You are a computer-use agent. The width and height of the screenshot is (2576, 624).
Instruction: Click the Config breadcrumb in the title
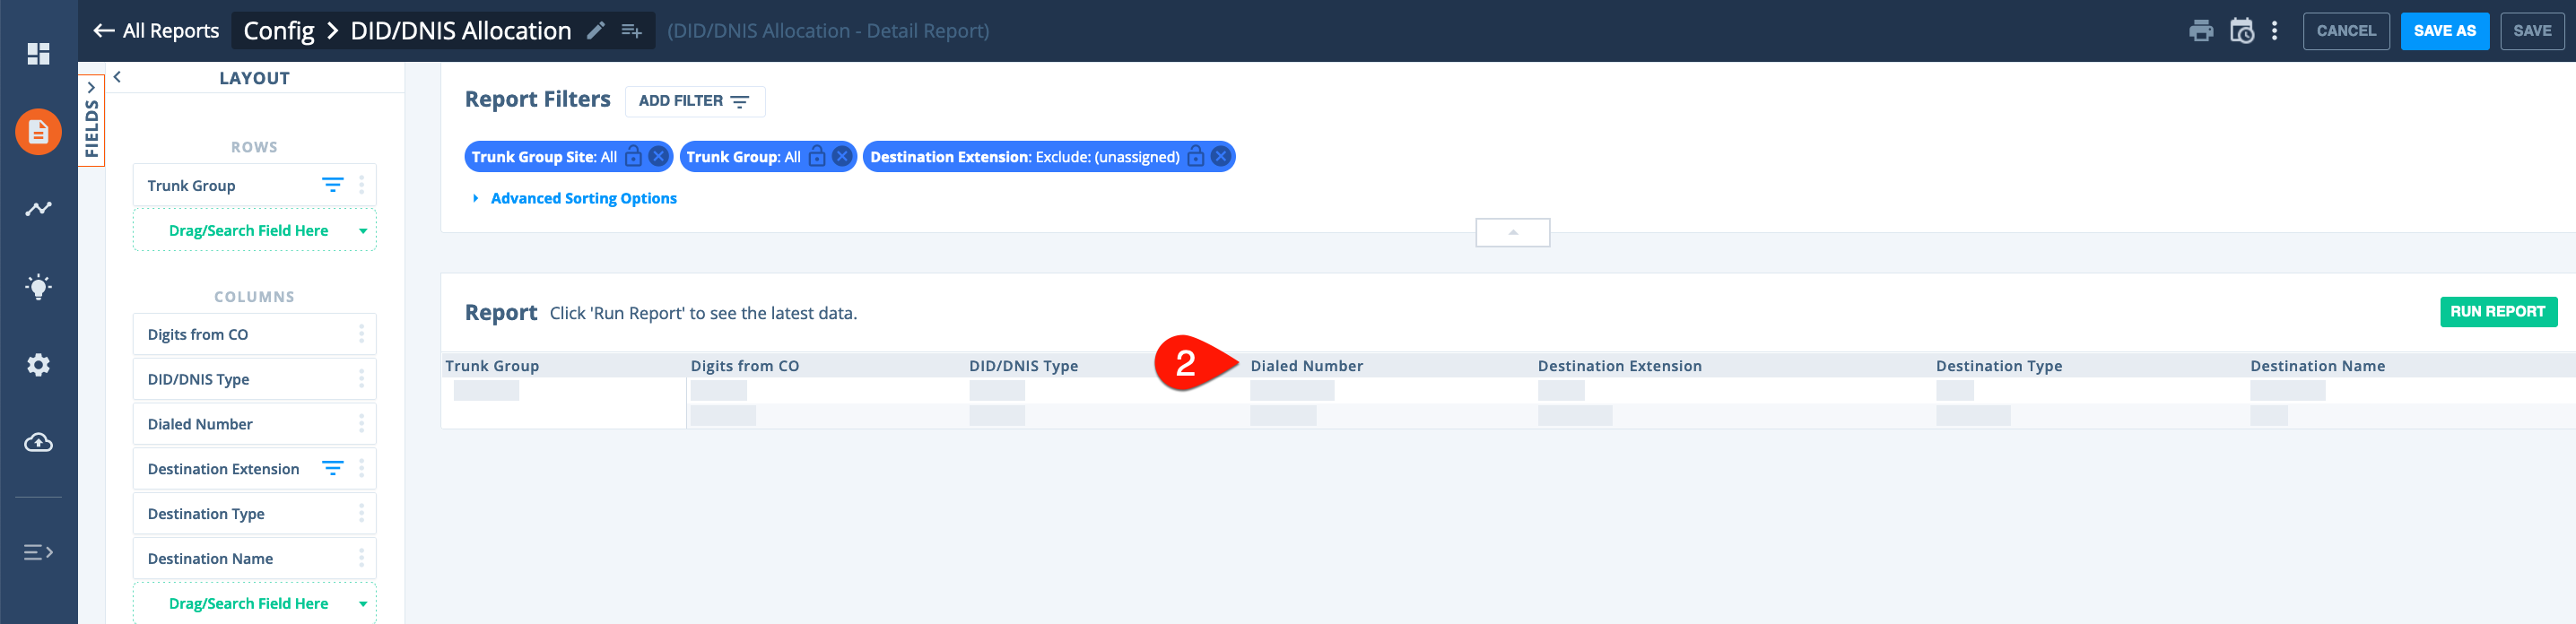point(279,31)
